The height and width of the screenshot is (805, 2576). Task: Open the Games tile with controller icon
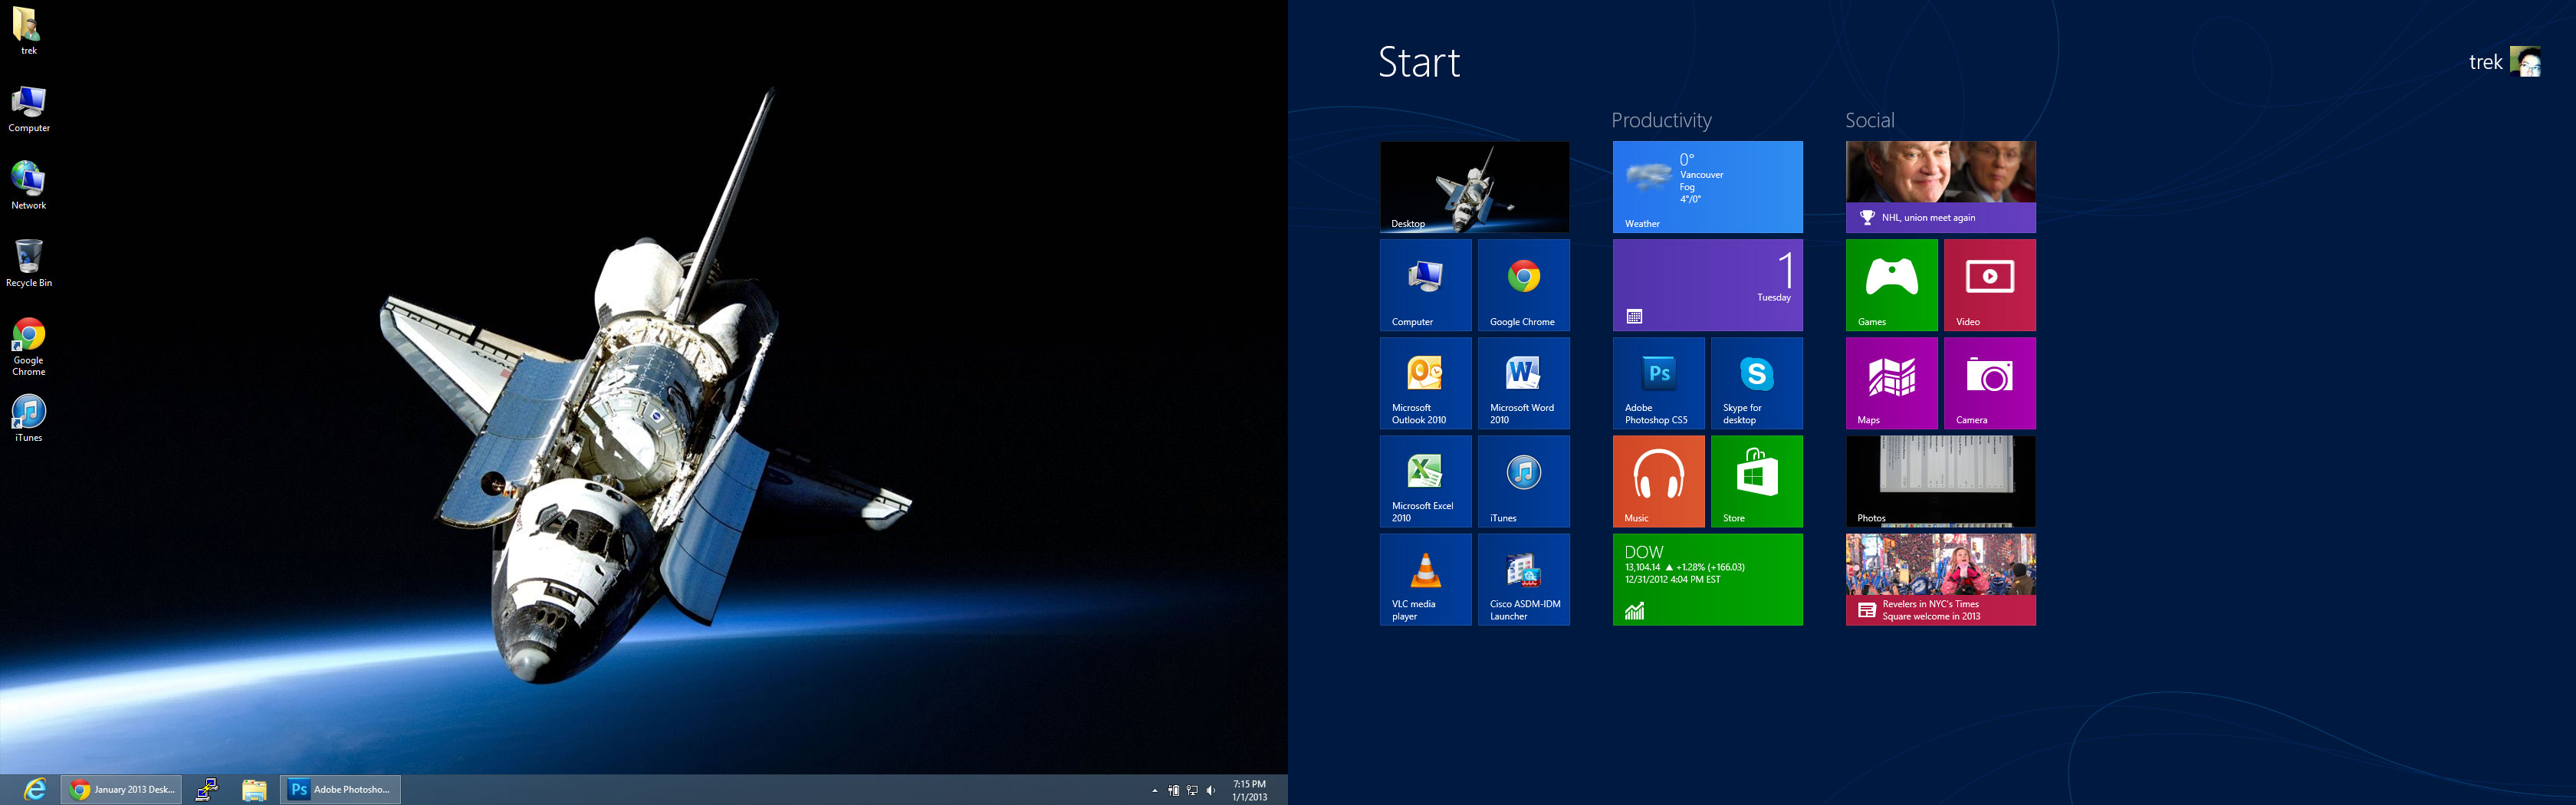(x=1891, y=285)
